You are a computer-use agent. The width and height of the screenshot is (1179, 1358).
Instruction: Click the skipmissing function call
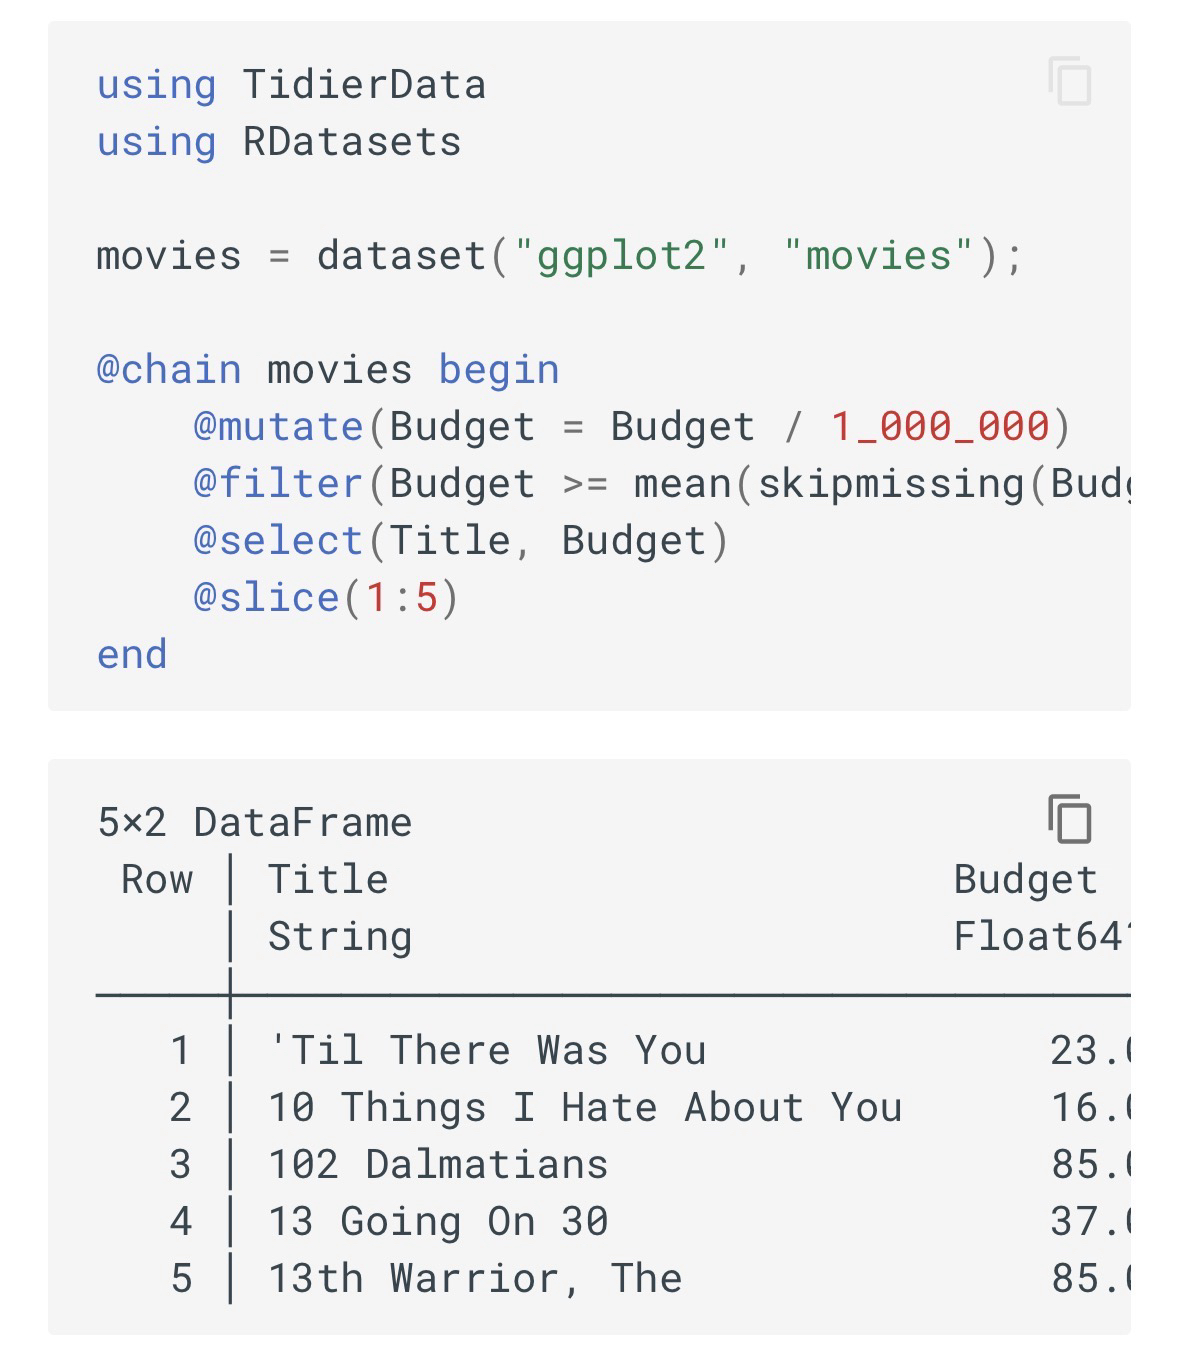point(890,484)
